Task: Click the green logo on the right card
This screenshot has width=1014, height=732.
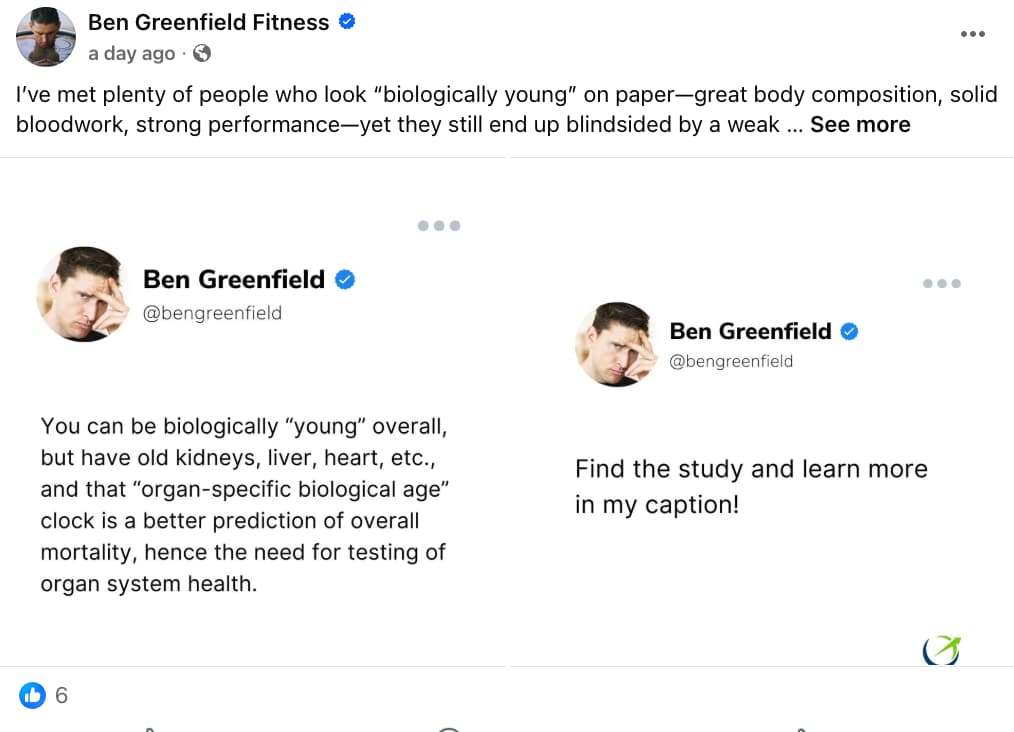Action: click(941, 650)
